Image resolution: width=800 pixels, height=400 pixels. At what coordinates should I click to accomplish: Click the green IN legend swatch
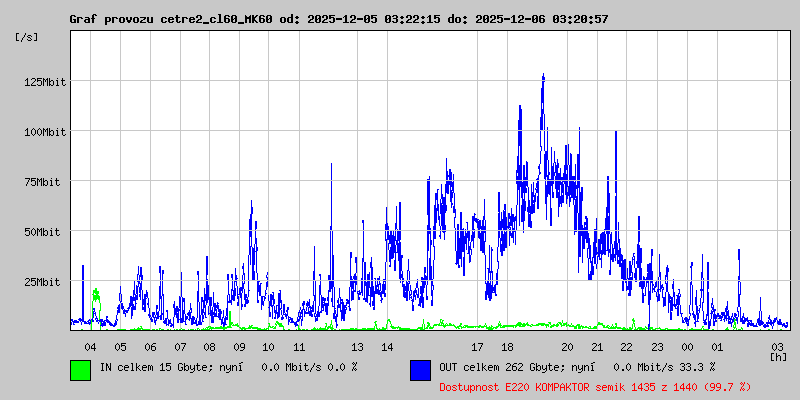click(x=80, y=369)
